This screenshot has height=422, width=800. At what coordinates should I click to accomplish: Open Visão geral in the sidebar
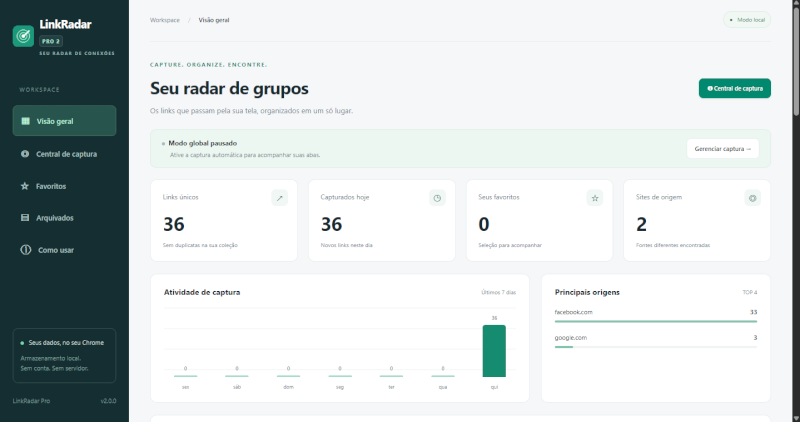(64, 121)
